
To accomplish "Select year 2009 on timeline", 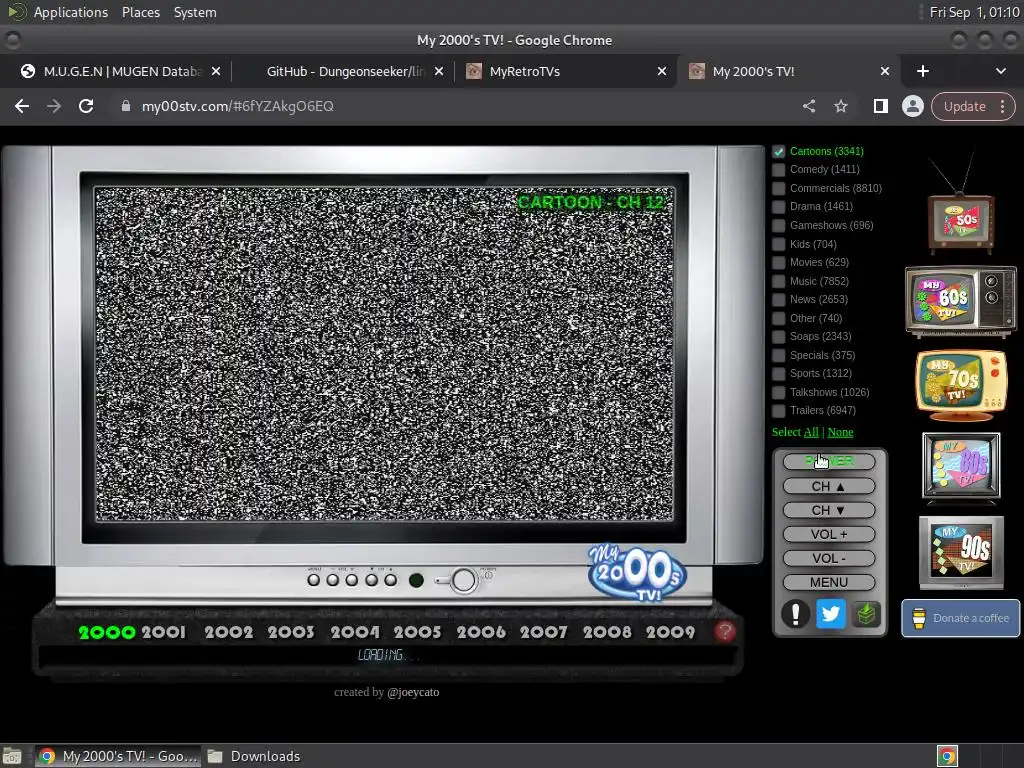I will tap(671, 632).
